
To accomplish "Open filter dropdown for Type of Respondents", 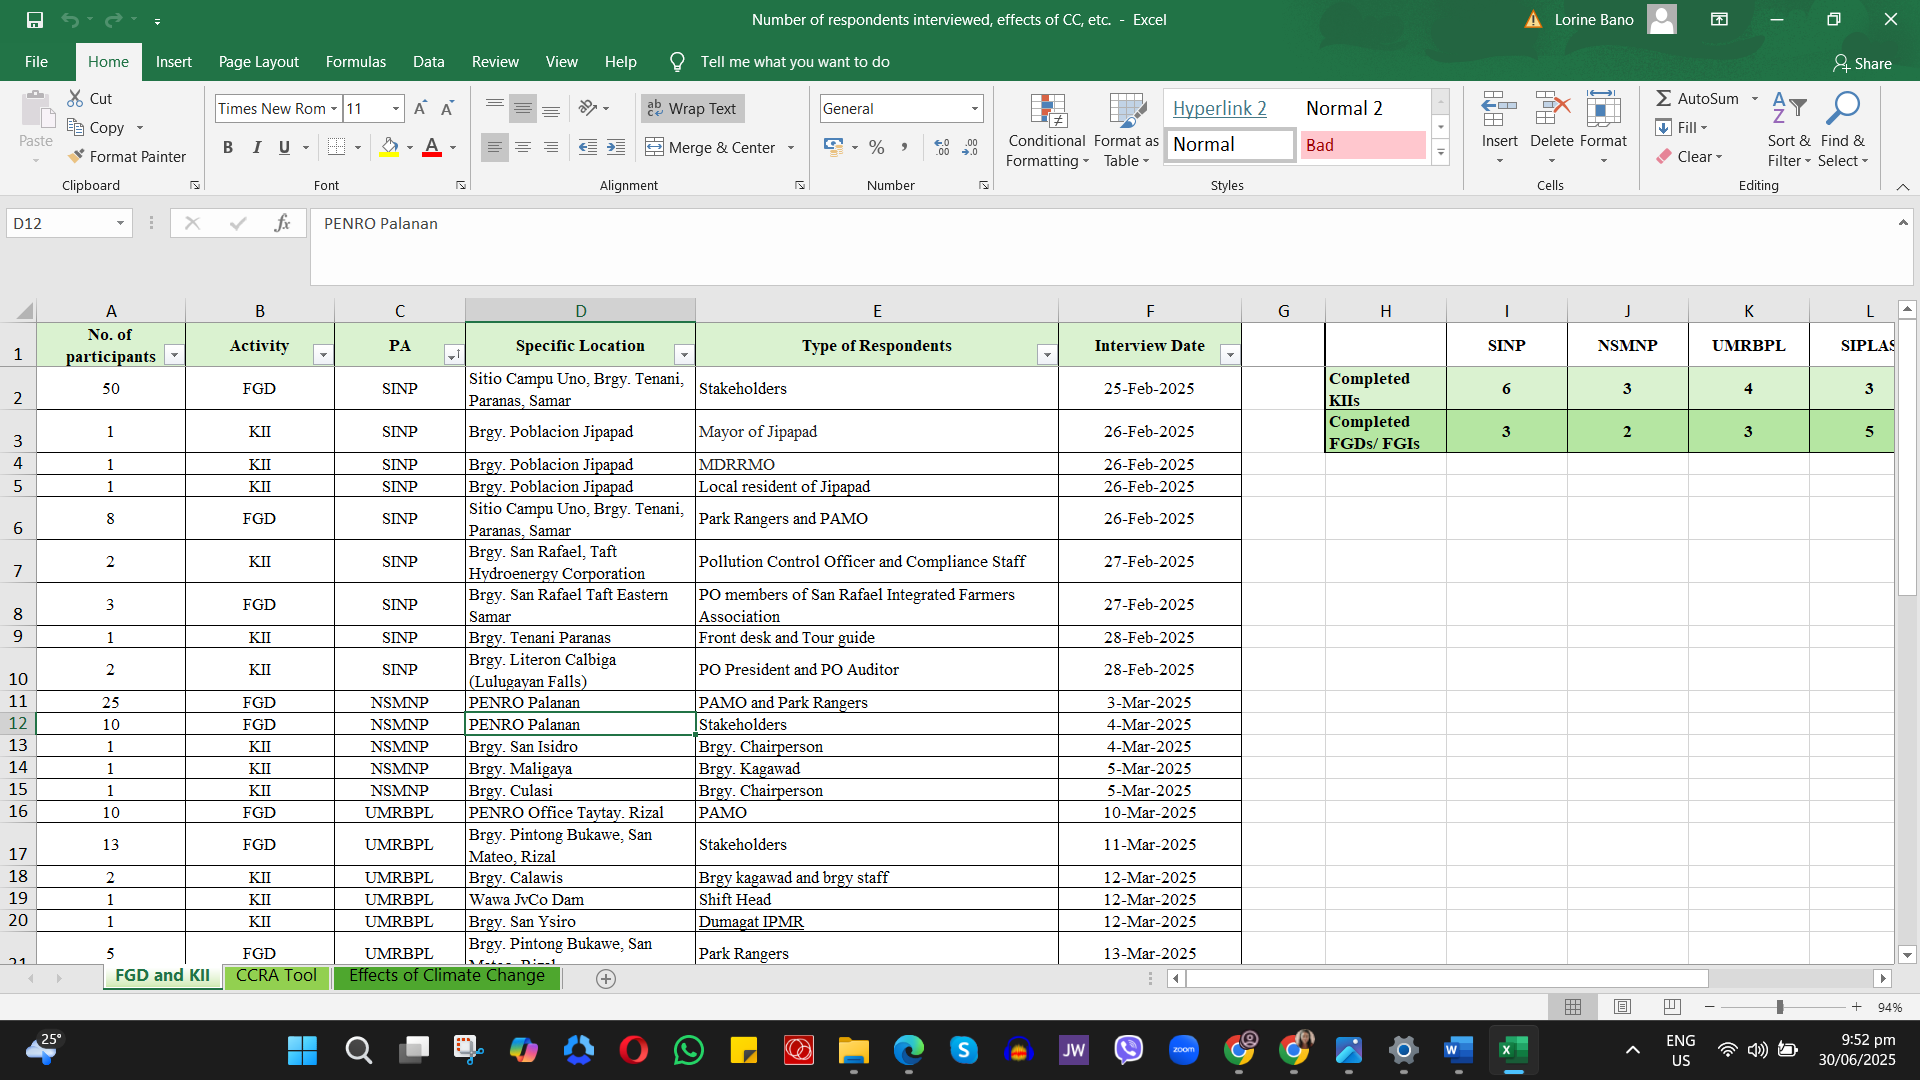I will coord(1046,355).
